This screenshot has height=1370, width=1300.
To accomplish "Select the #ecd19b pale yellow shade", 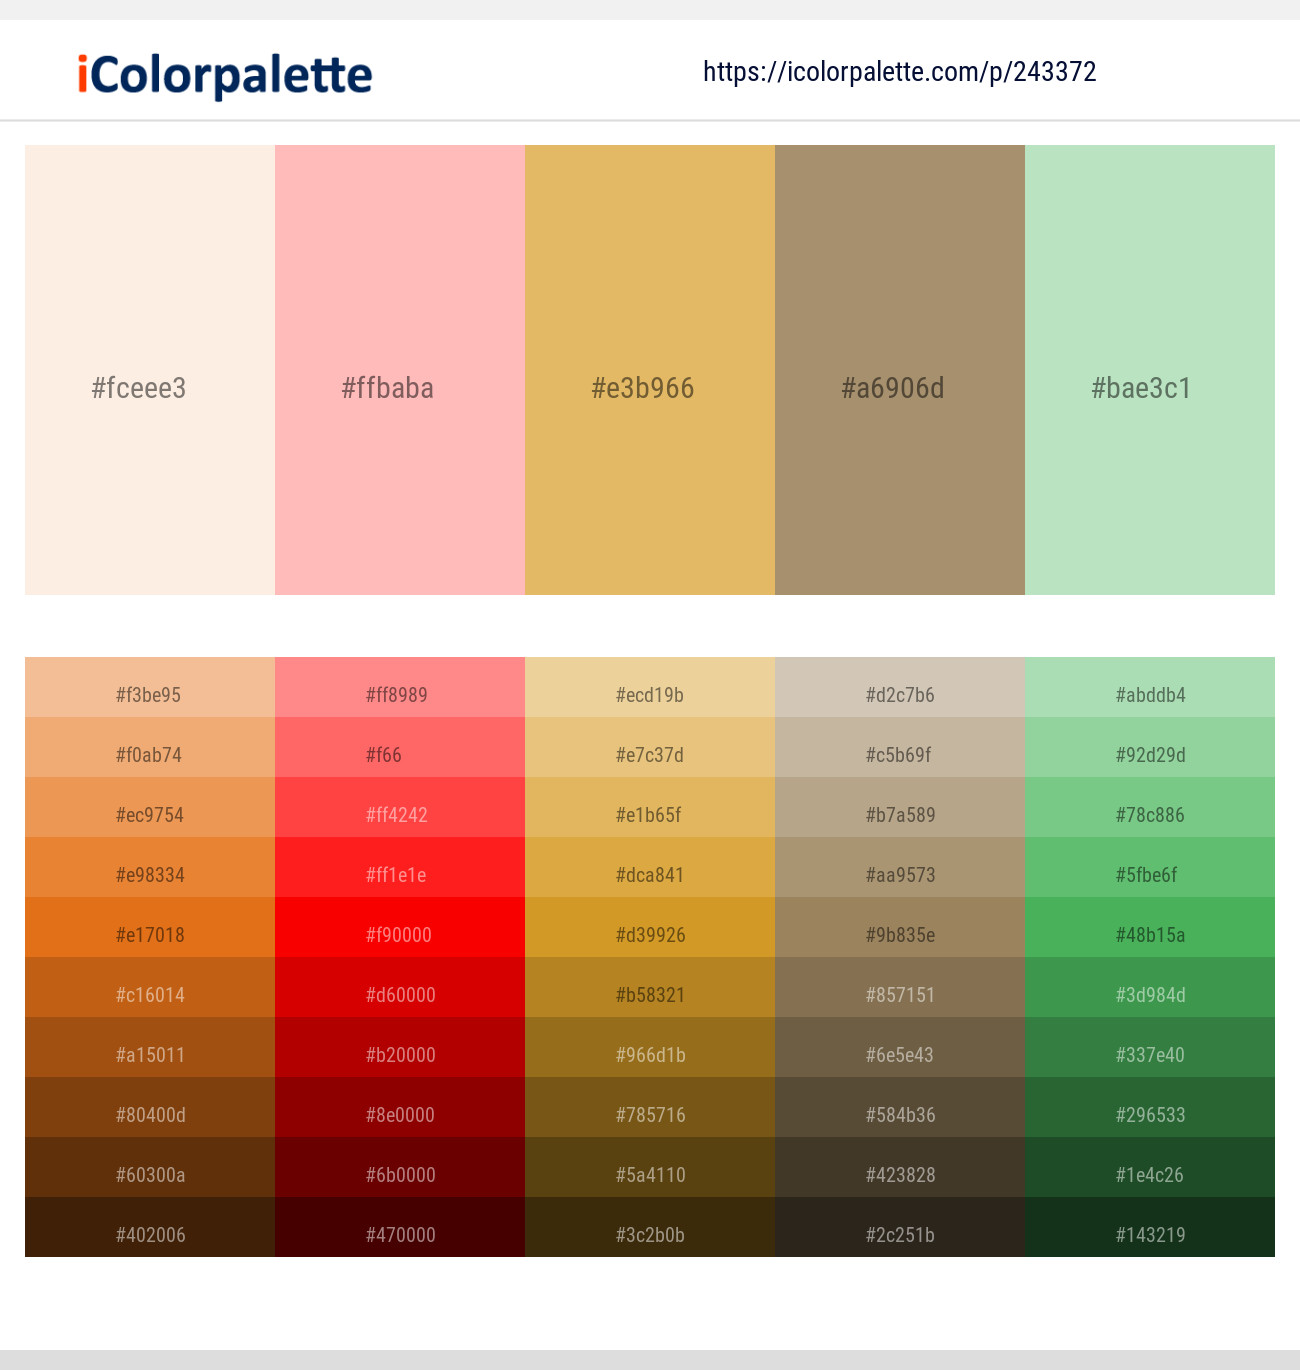I will [x=650, y=687].
